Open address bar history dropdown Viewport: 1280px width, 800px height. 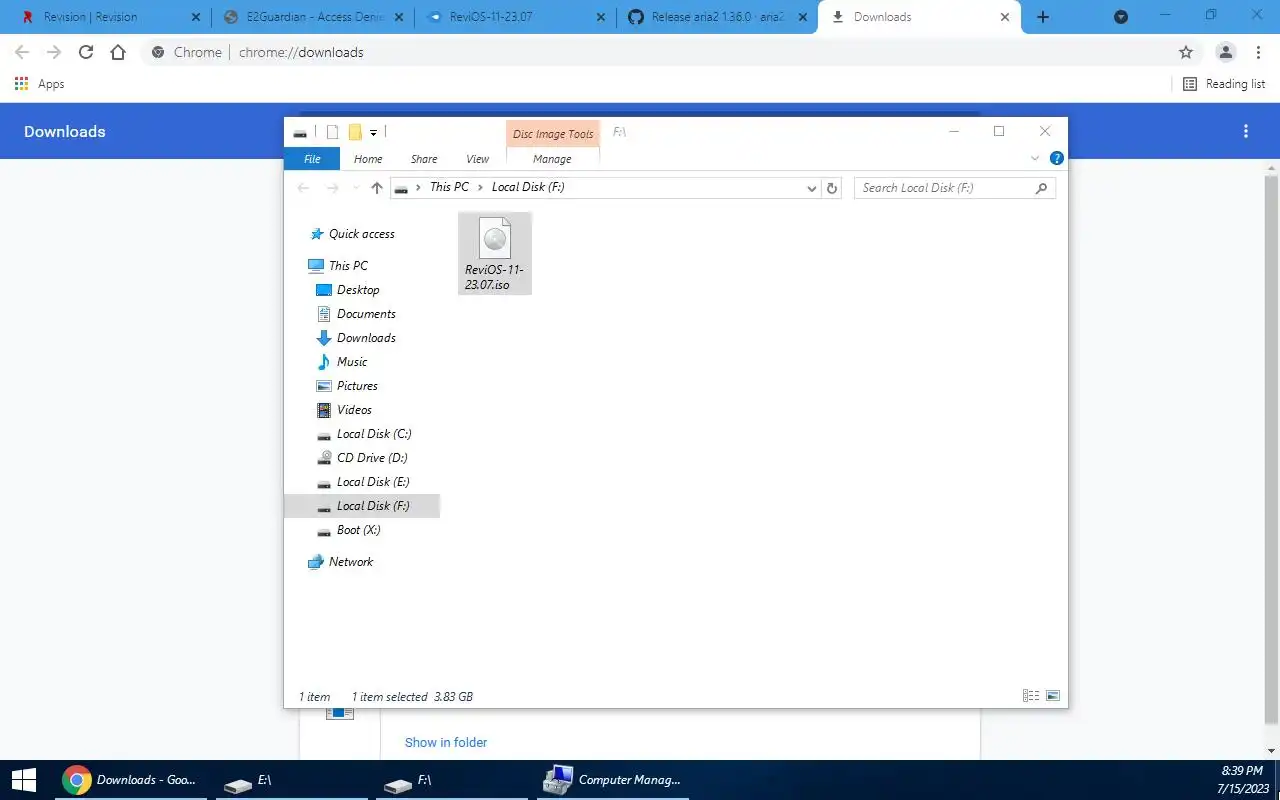(812, 188)
